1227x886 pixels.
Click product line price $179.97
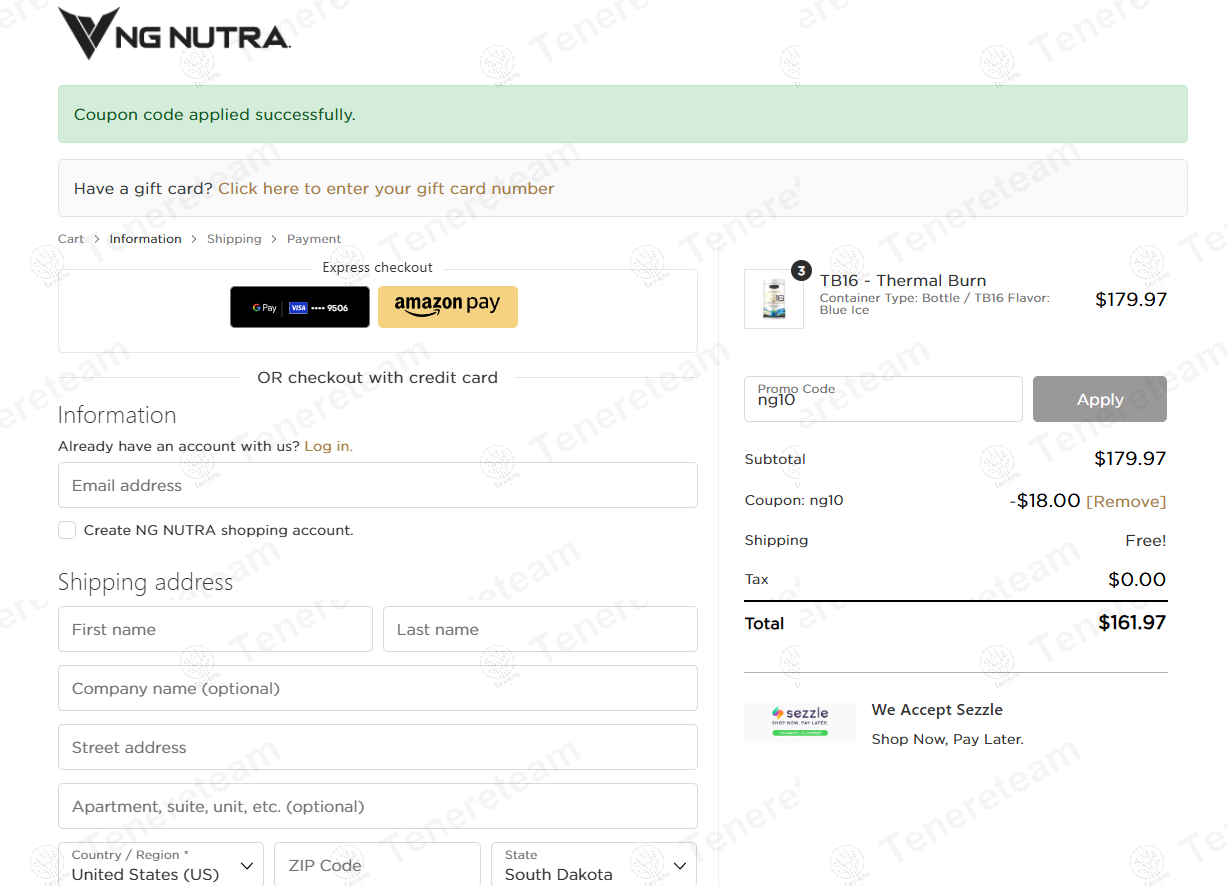click(x=1131, y=299)
